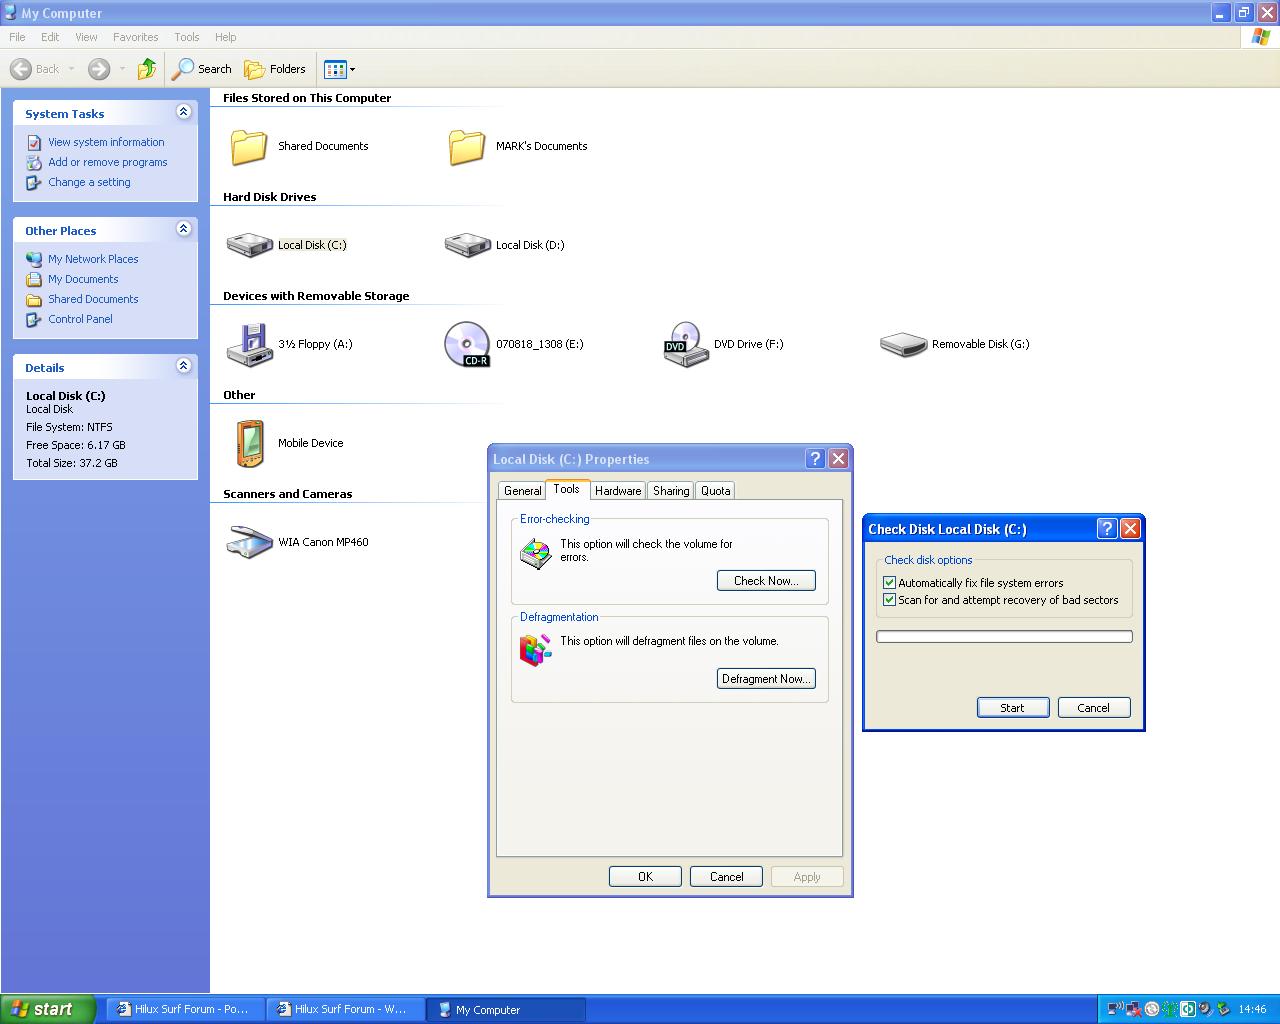Click the Defragment Now button
Viewport: 1280px width, 1024px height.
coord(766,679)
